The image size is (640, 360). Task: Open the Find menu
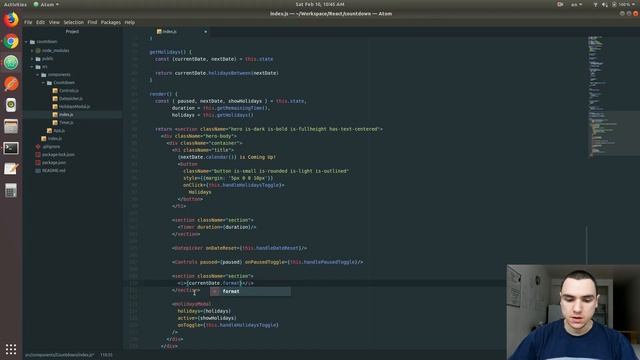(x=92, y=22)
